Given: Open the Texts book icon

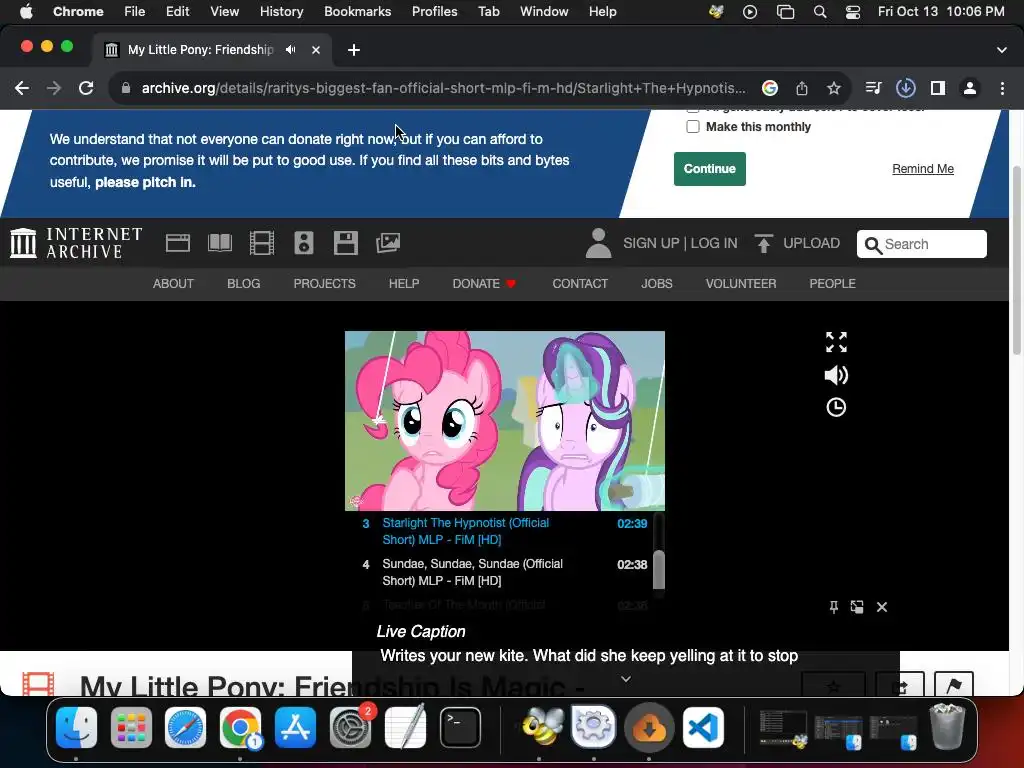Looking at the screenshot, I should [219, 243].
